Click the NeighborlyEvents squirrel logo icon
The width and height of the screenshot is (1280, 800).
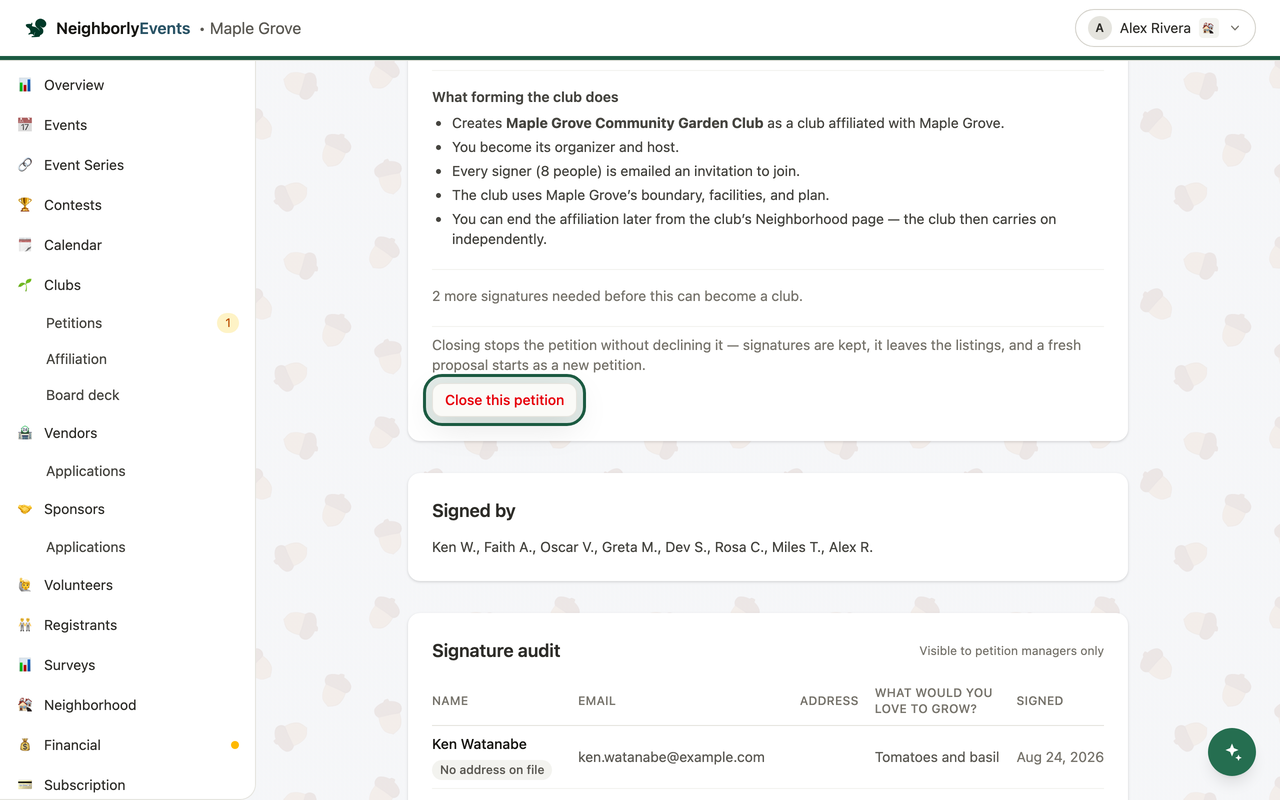(36, 28)
